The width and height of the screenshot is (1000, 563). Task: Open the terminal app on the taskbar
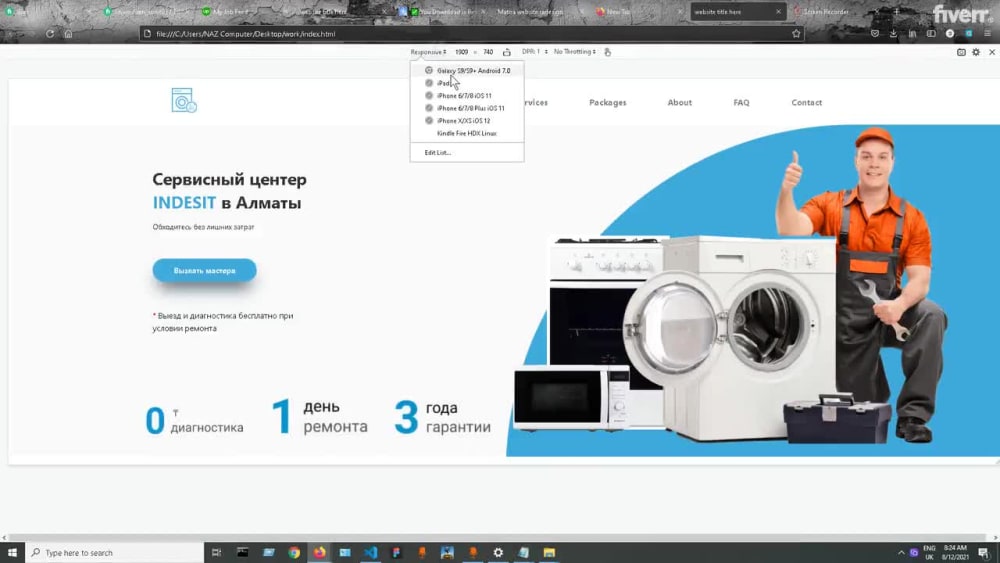point(242,552)
